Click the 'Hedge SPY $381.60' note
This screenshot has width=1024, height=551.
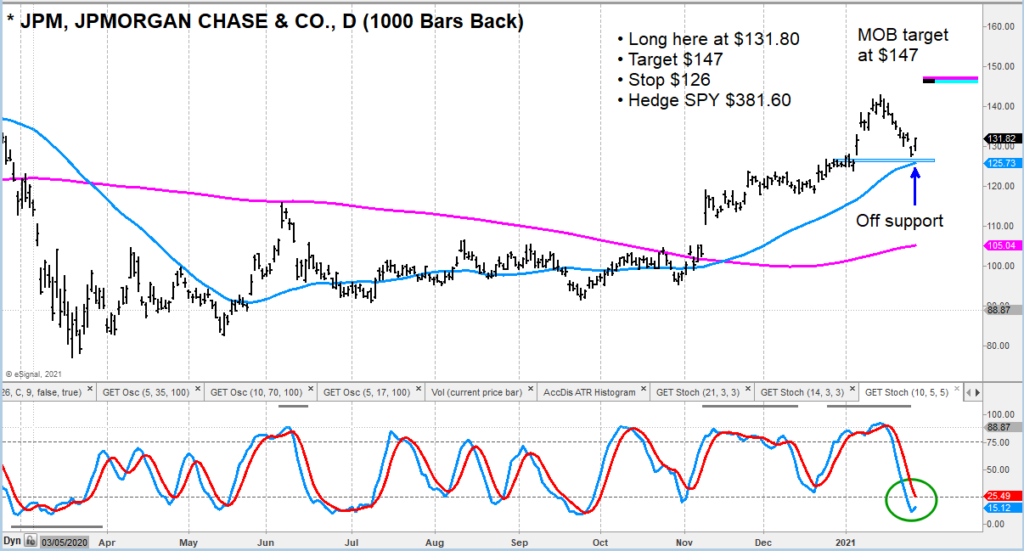coord(704,100)
